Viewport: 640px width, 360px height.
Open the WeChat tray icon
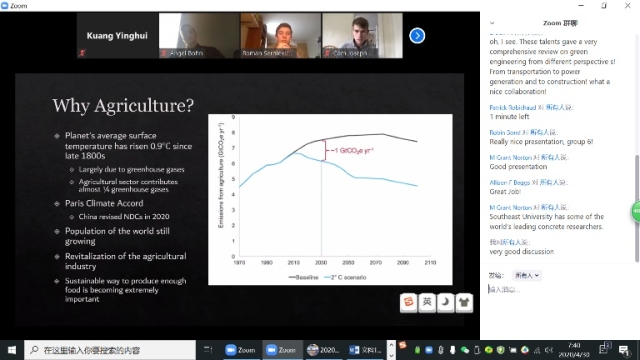coord(464,350)
